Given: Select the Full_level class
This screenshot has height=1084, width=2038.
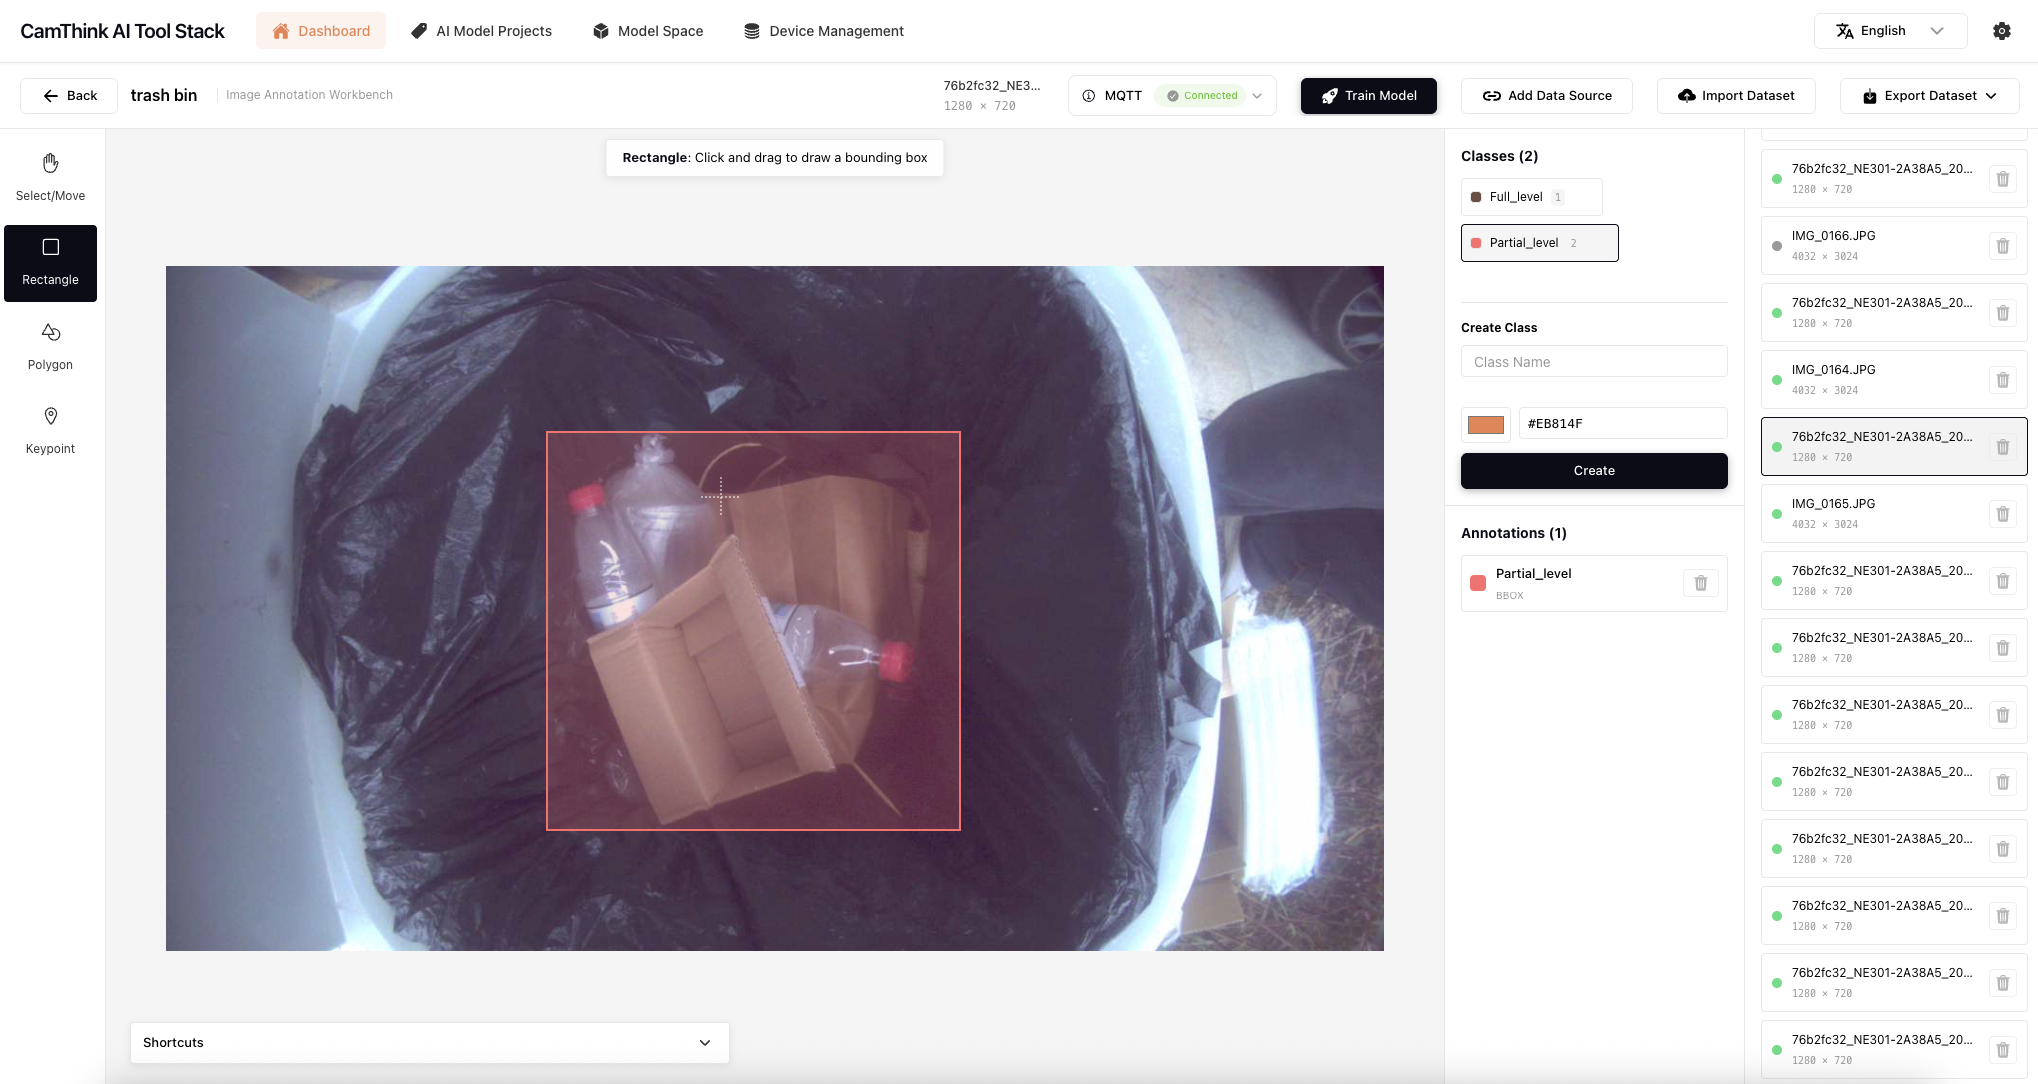Looking at the screenshot, I should pyautogui.click(x=1530, y=197).
